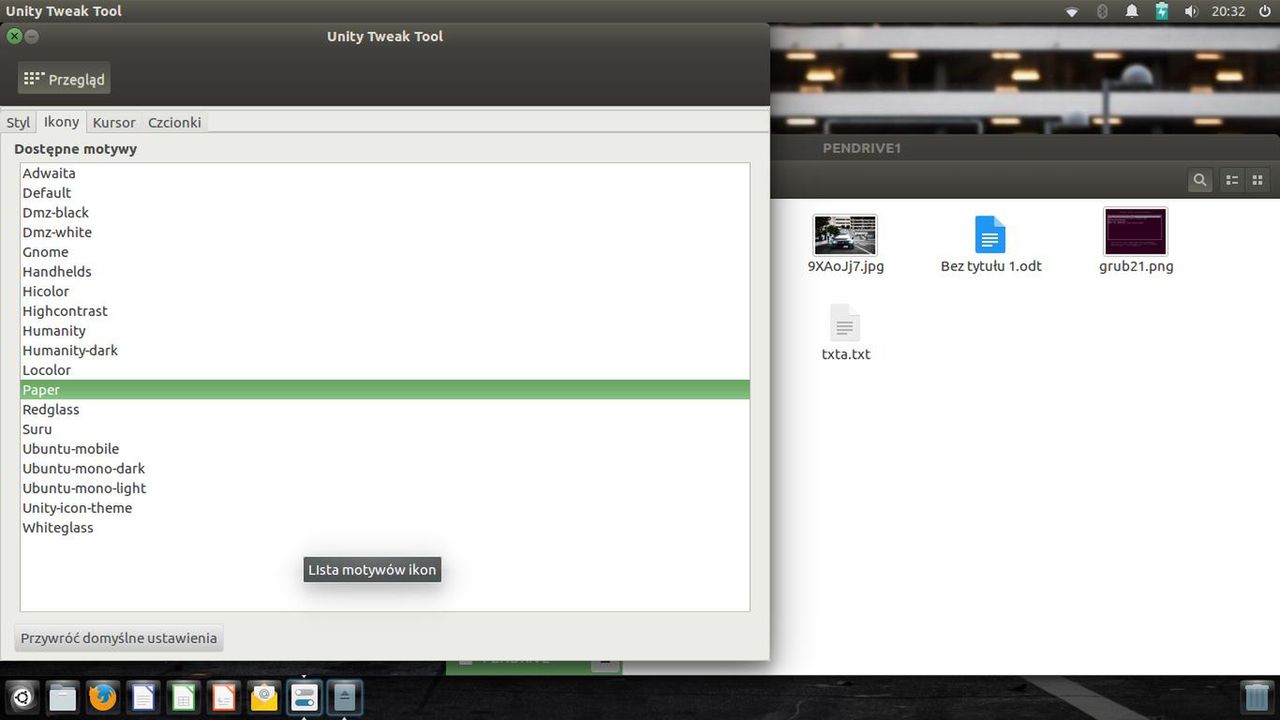1280x720 pixels.
Task: Launch LibreOffice Writer from the dock
Action: point(143,697)
